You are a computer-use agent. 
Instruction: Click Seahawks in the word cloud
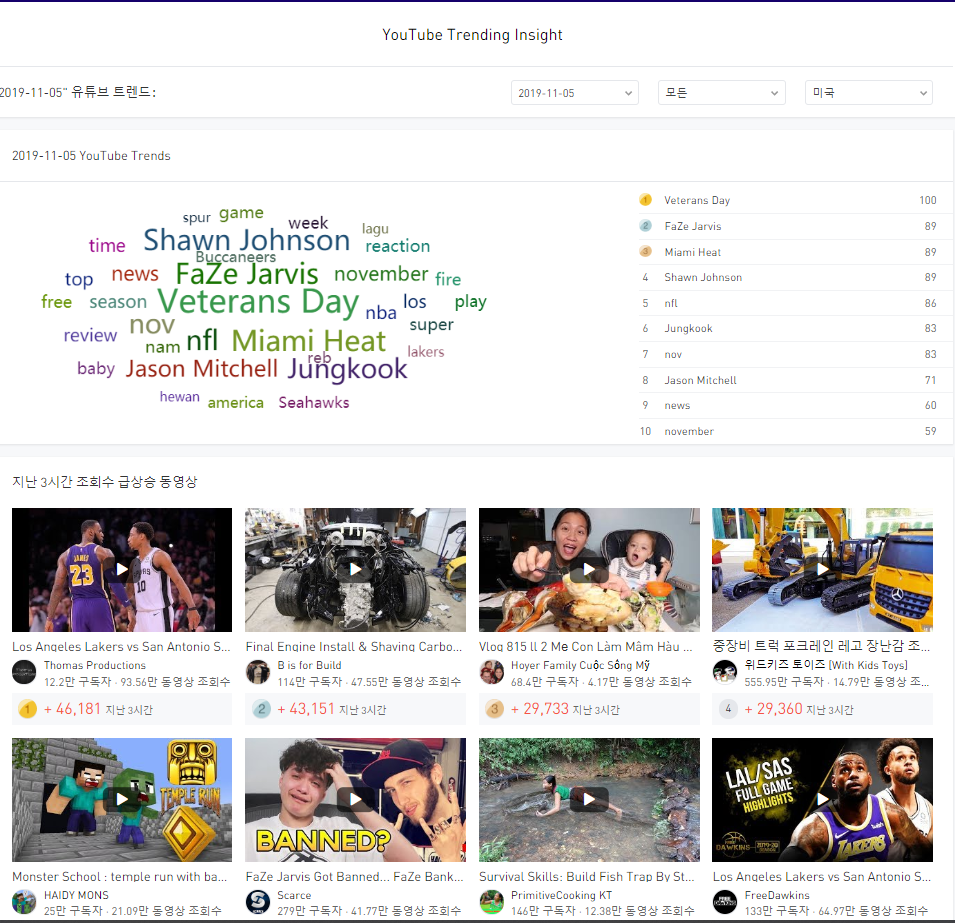click(314, 403)
